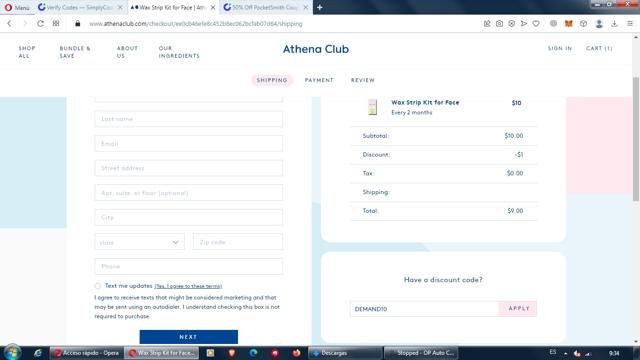The image size is (640, 360).
Task: Click the Athena Club logo
Action: (x=316, y=49)
